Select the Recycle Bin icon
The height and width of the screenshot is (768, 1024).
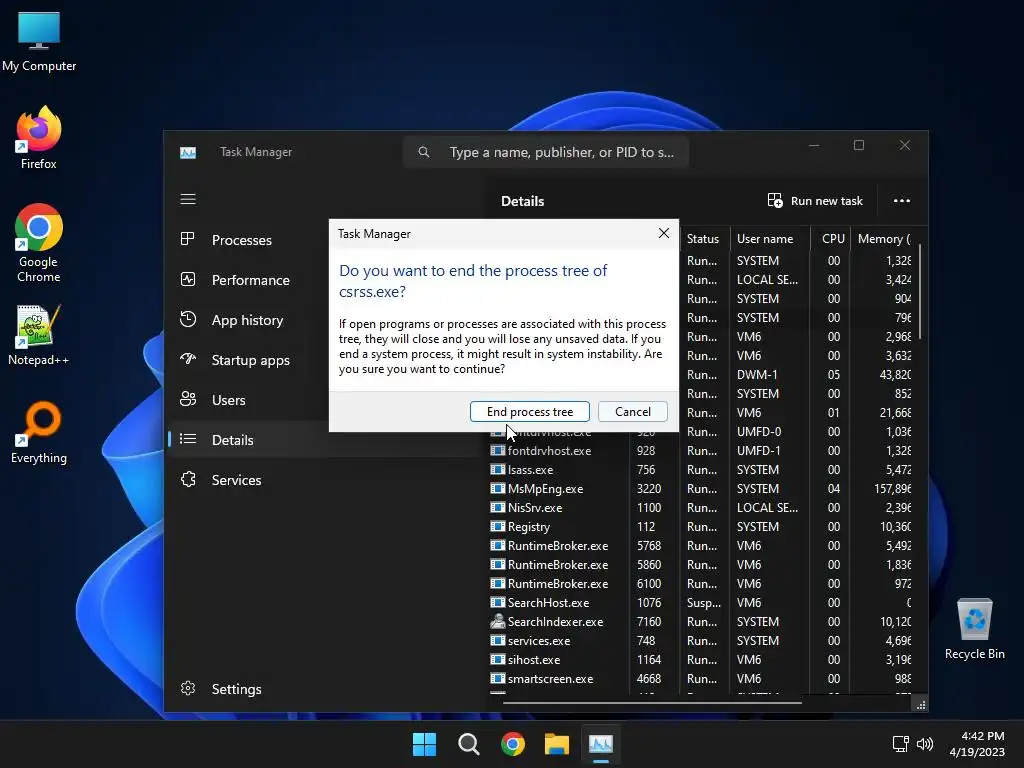pos(974,629)
